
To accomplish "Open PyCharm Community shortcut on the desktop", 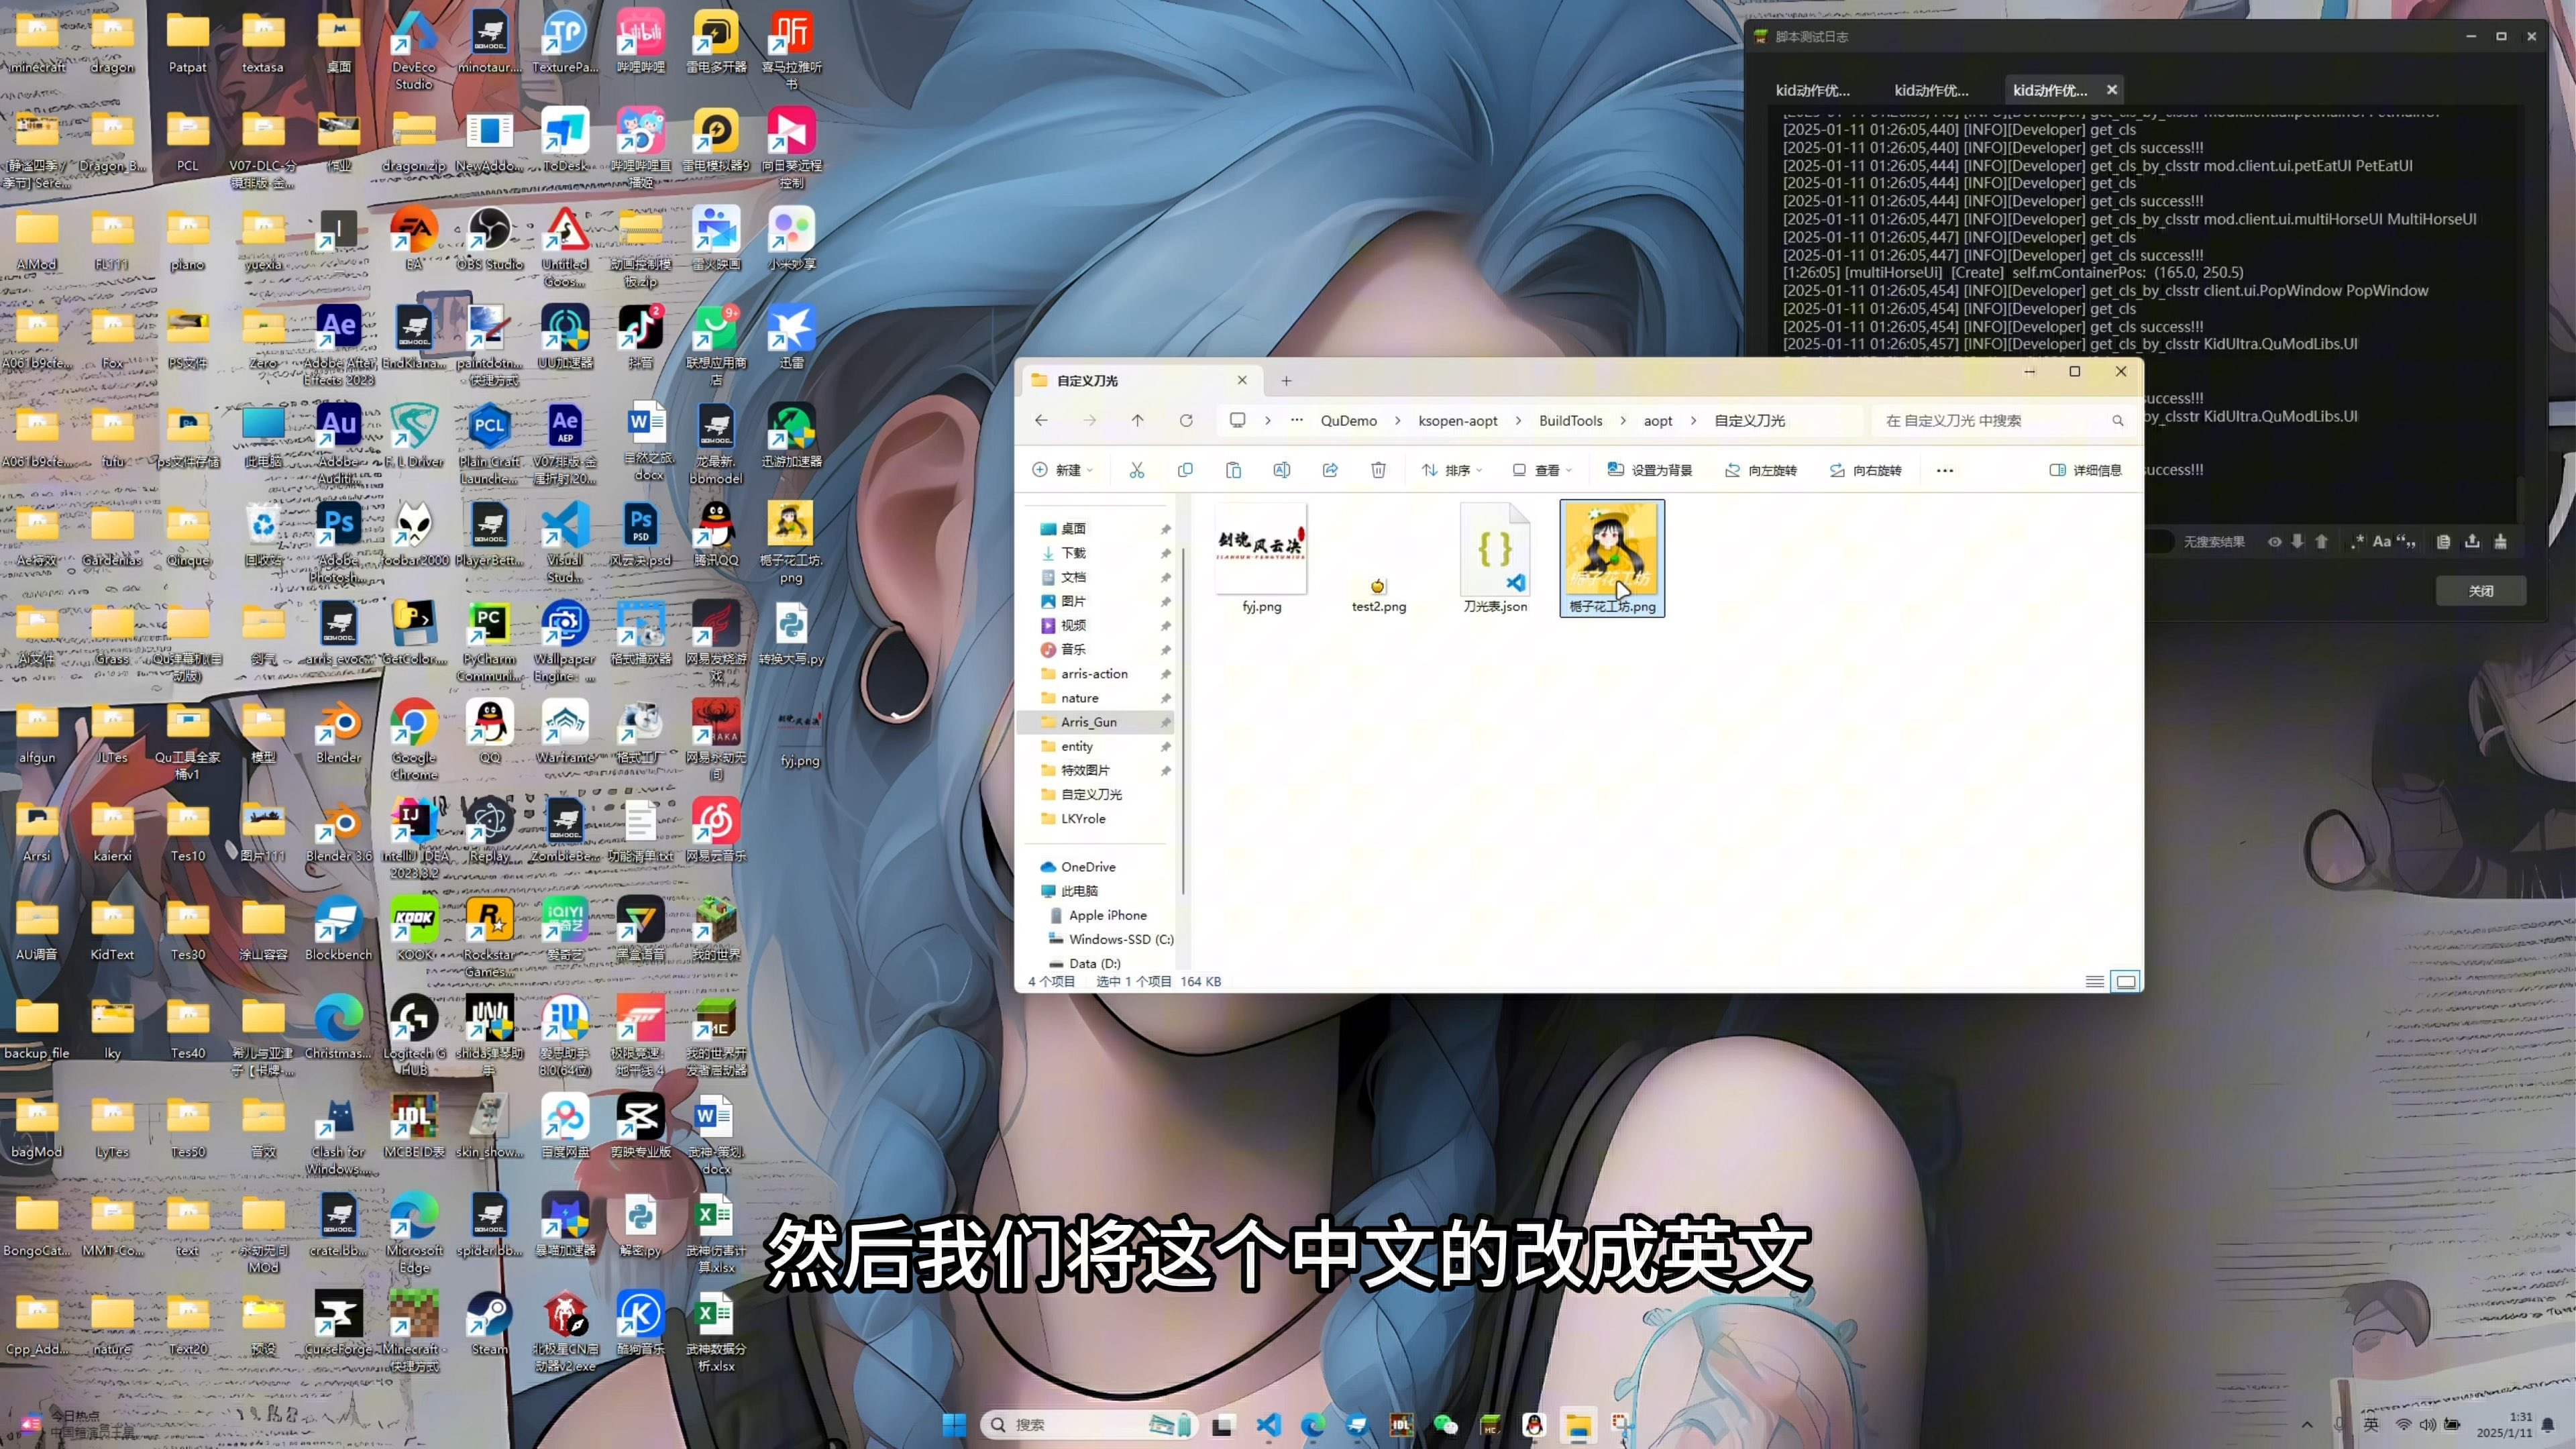I will point(490,642).
